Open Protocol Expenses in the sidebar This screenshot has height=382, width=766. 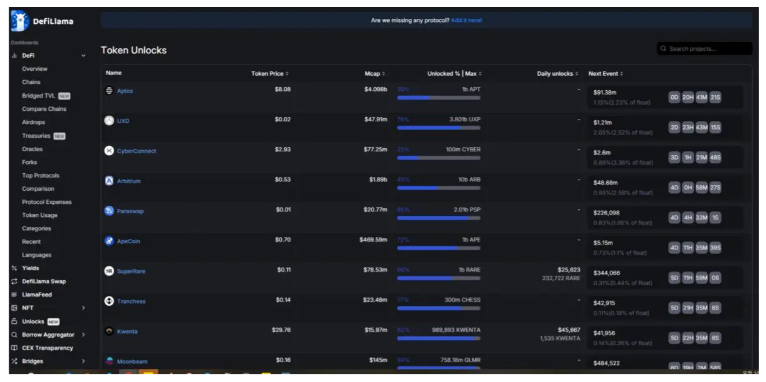(x=46, y=202)
